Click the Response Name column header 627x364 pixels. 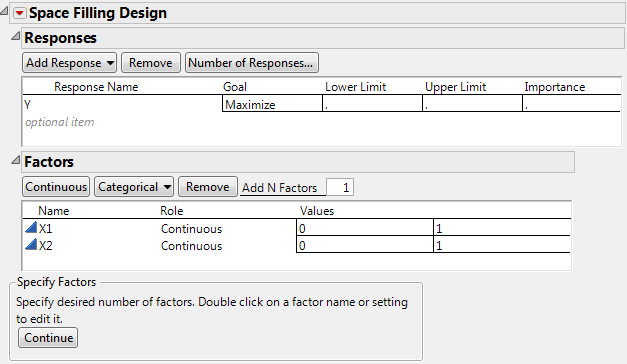[x=96, y=87]
